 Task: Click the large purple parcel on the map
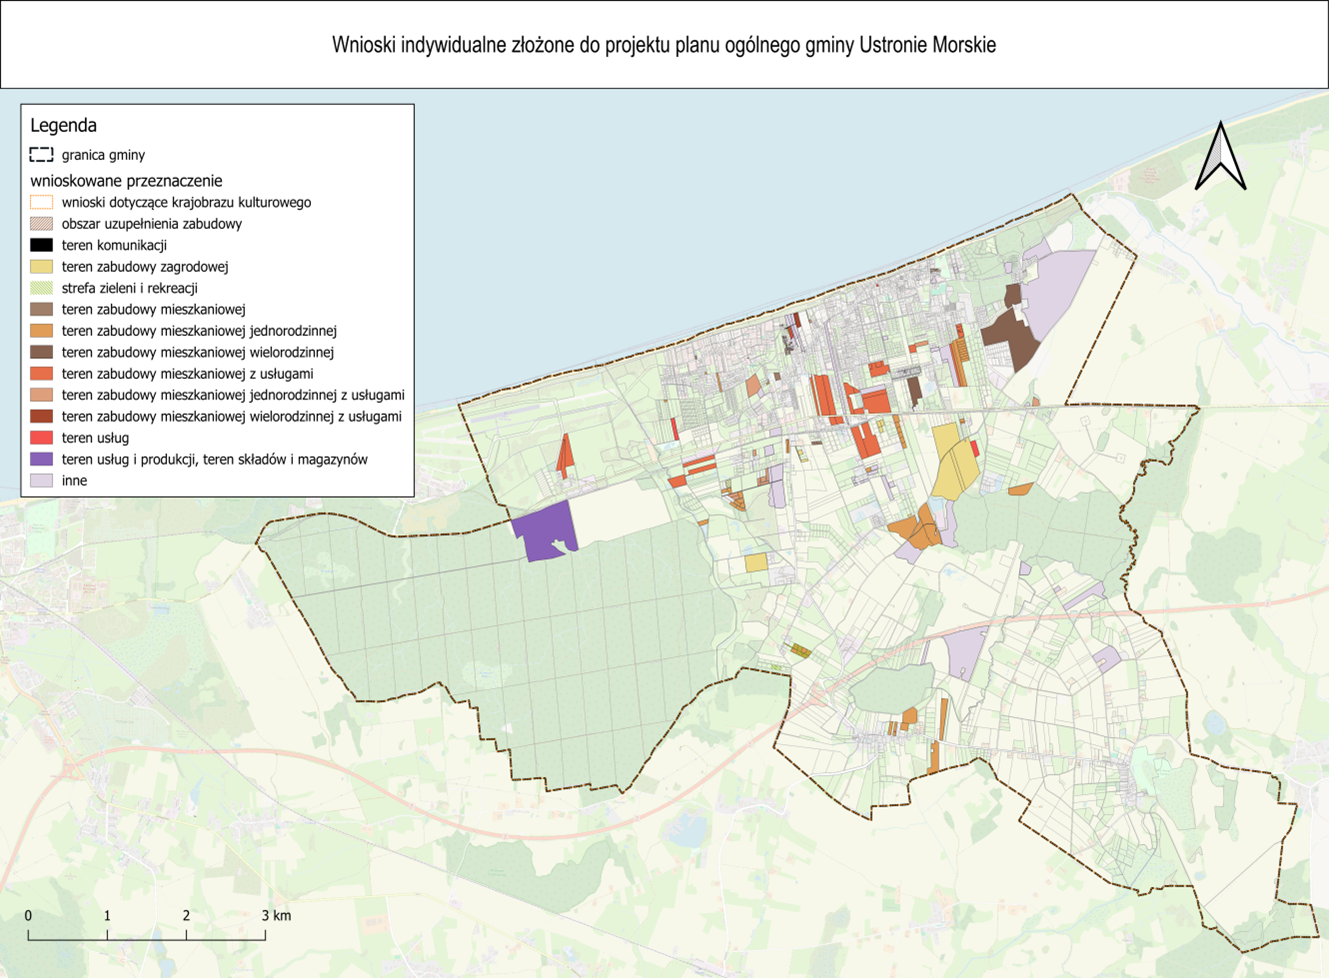(543, 532)
